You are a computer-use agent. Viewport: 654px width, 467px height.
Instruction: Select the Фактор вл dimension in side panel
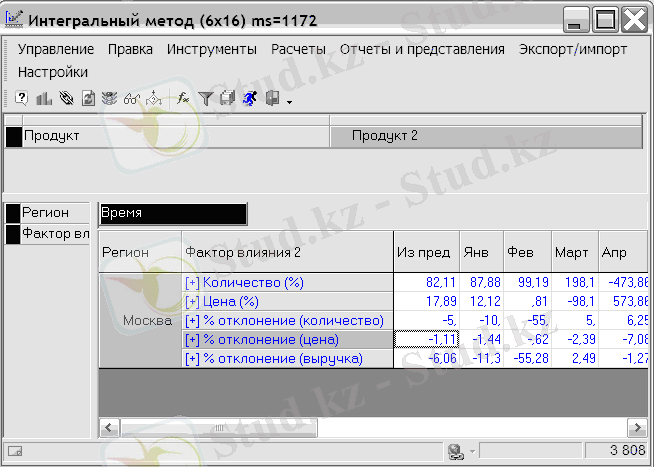55,234
